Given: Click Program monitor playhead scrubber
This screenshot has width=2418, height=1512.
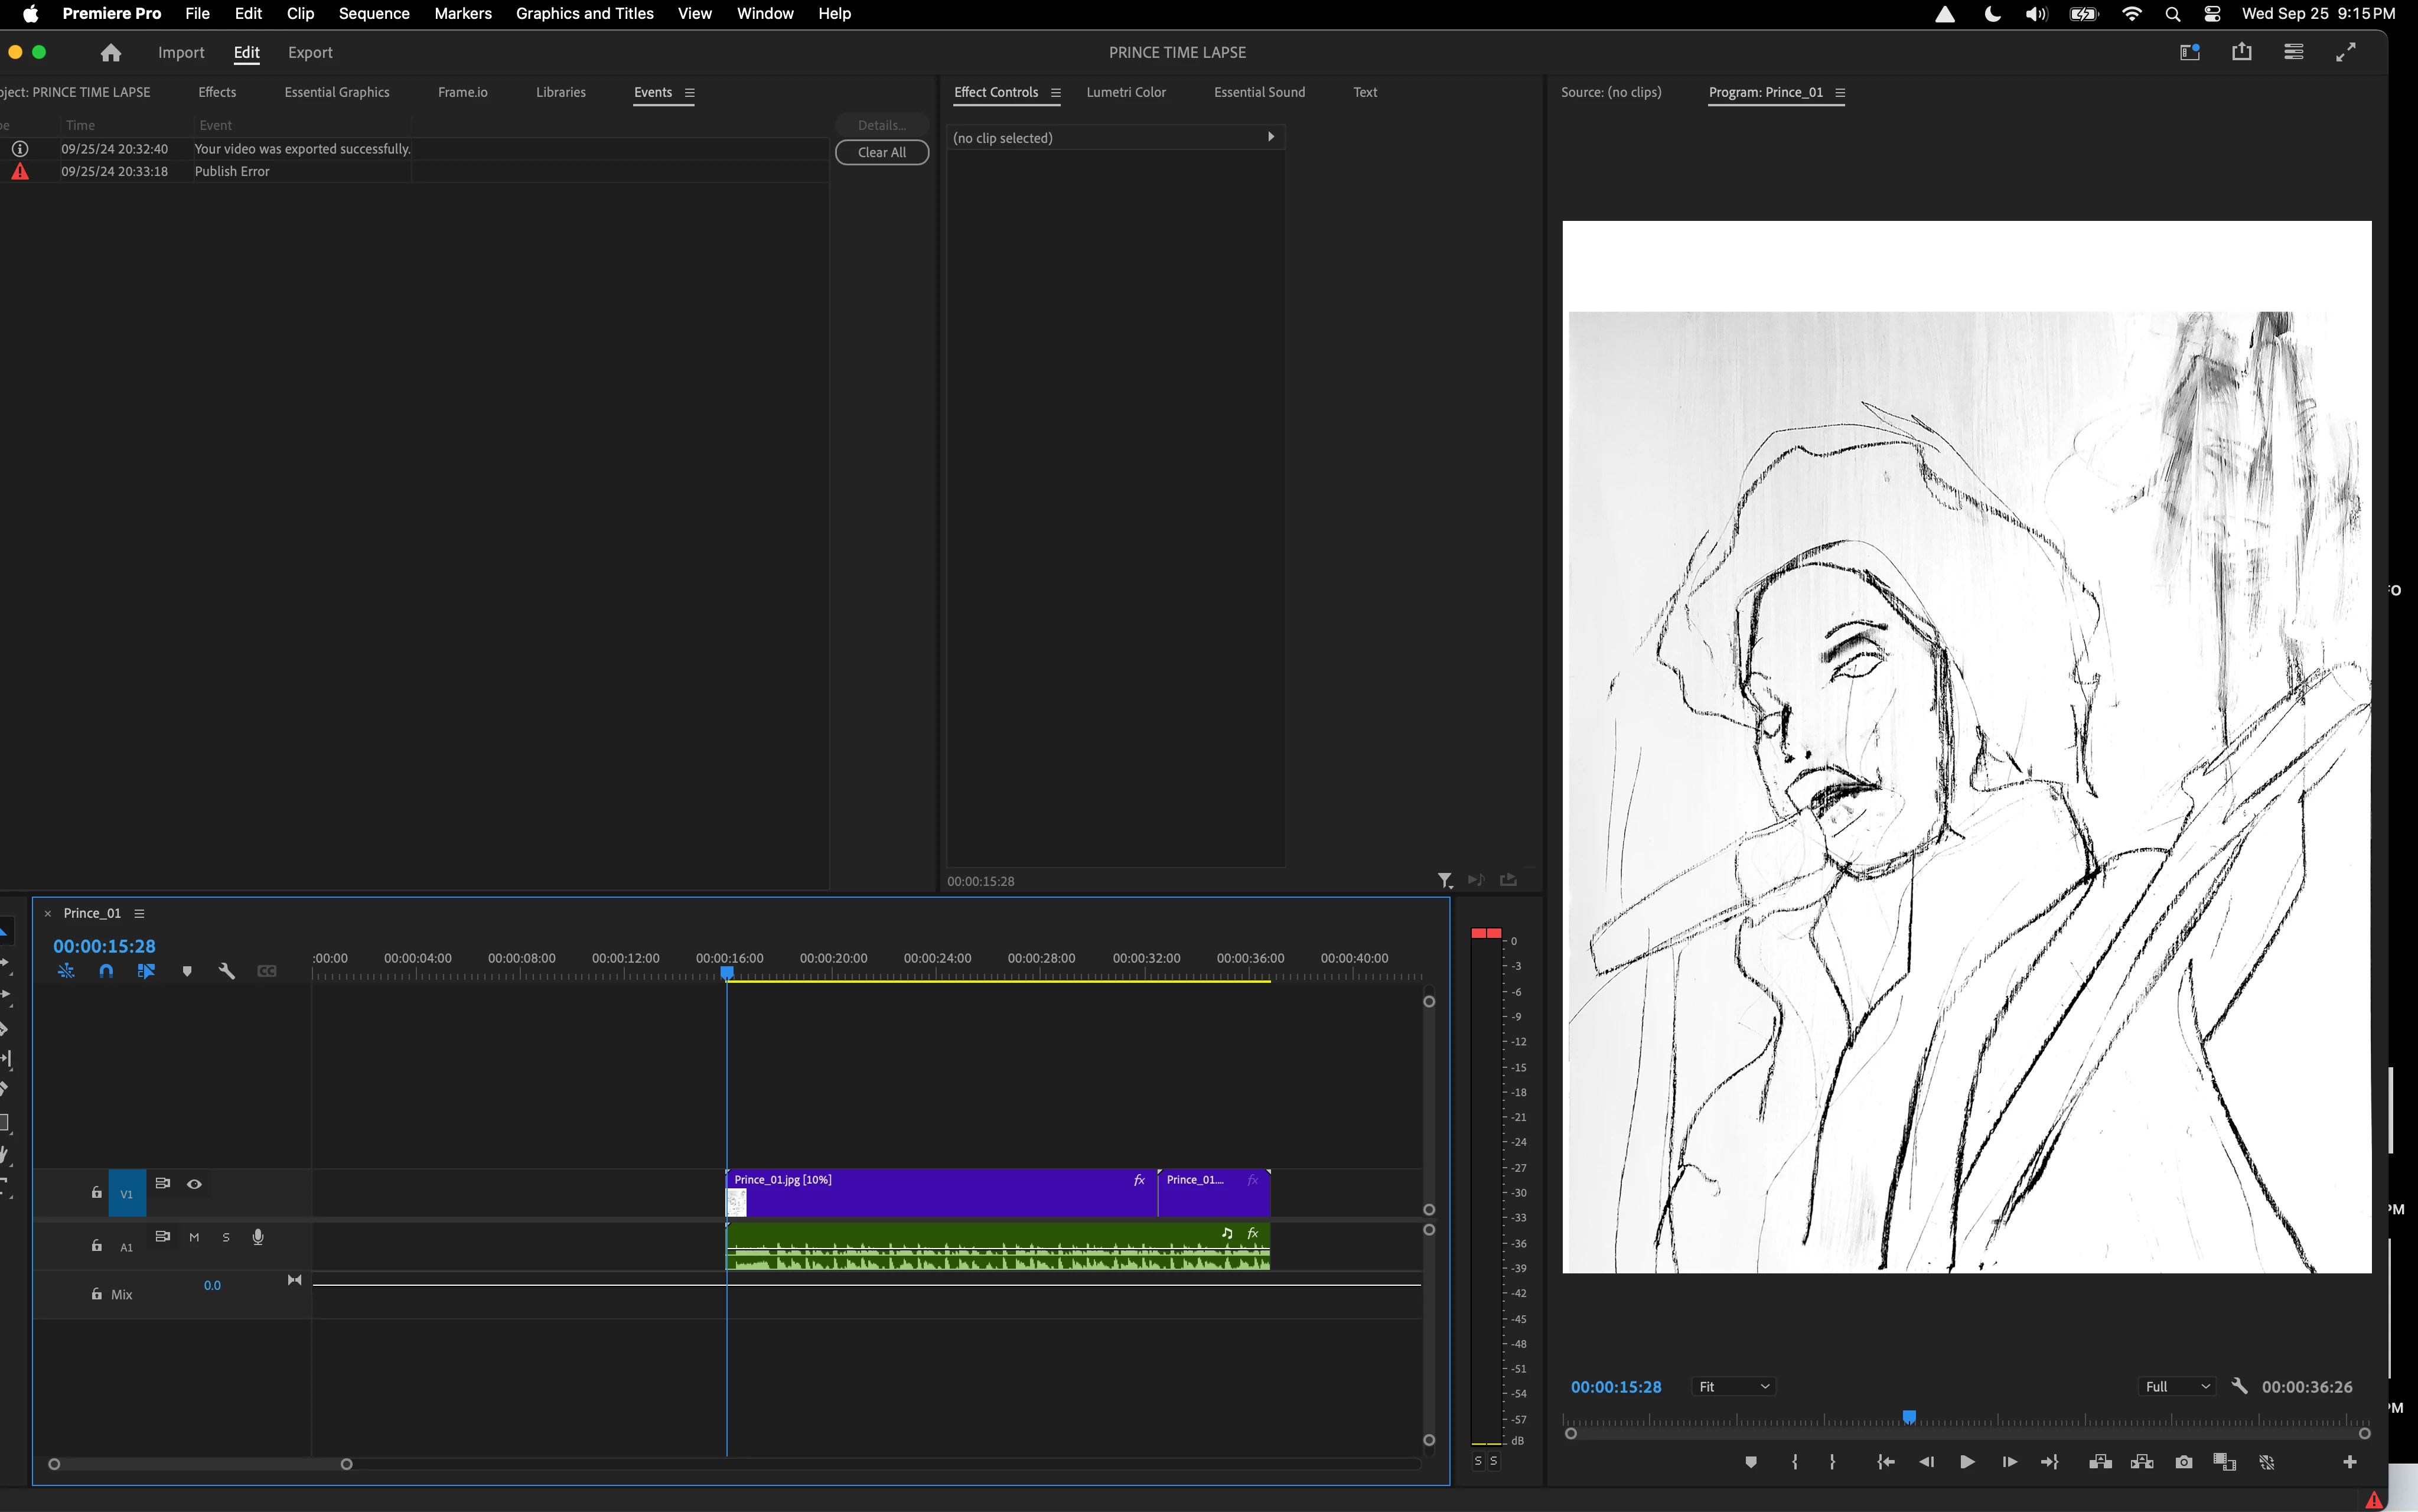Looking at the screenshot, I should point(1909,1417).
